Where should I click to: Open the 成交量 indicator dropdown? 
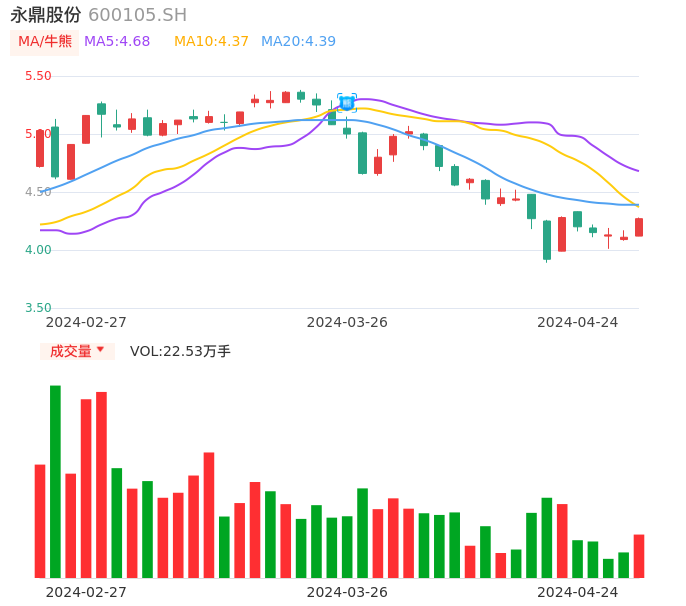pos(77,351)
